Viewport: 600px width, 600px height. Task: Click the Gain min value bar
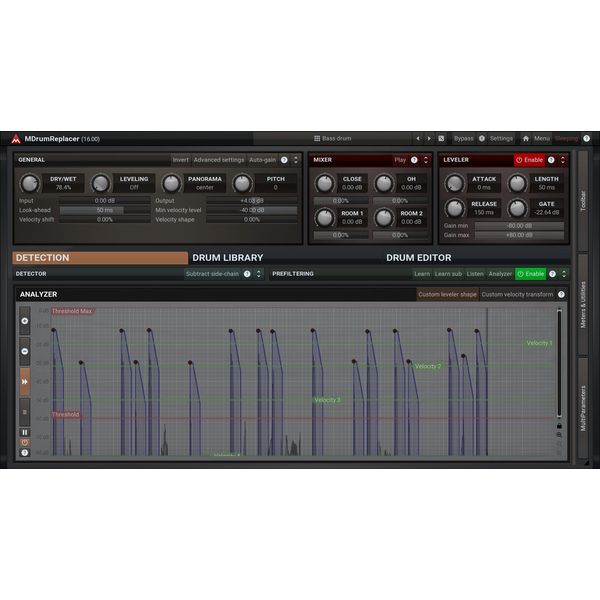click(519, 226)
